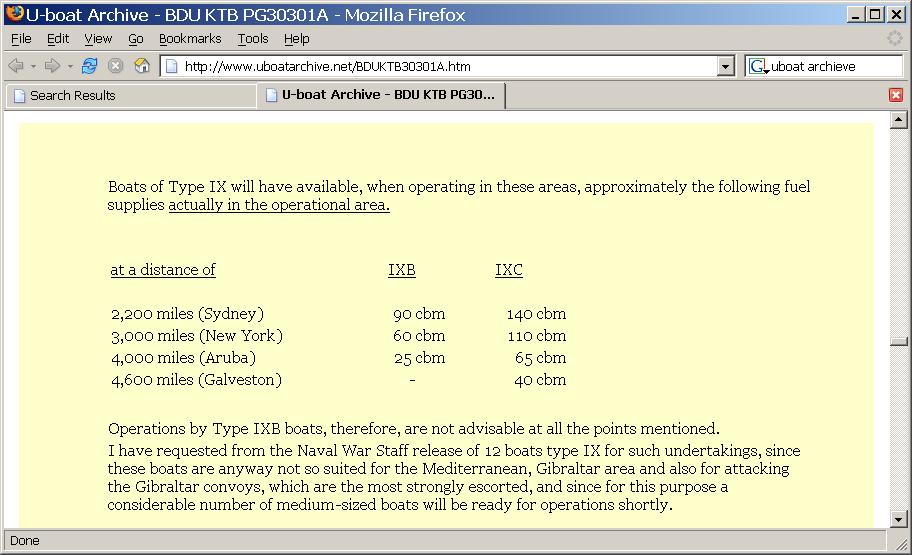The image size is (912, 555).
Task: Click the vertical scrollbar thumb
Action: [898, 341]
